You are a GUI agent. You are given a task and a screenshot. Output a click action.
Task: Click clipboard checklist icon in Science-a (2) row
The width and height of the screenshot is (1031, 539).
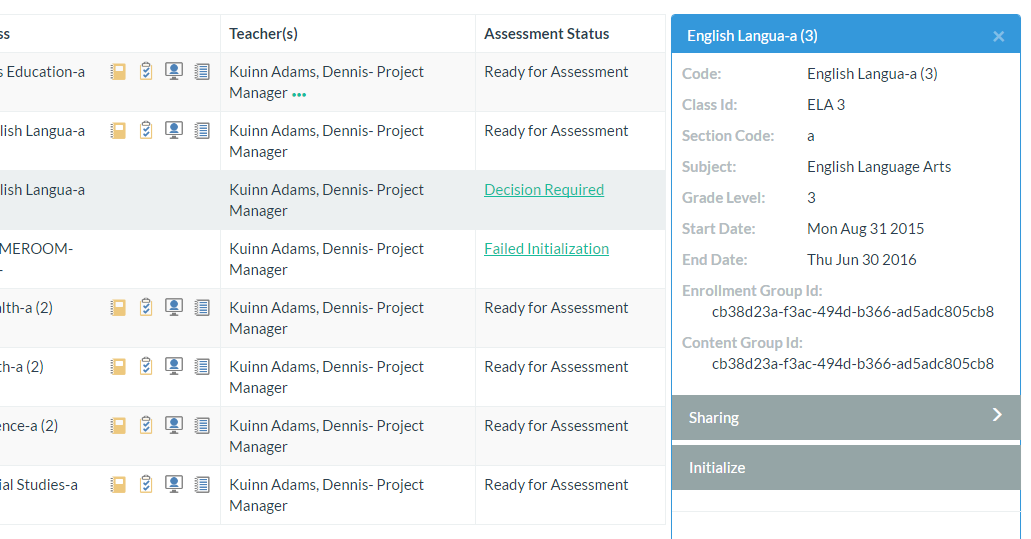click(146, 426)
